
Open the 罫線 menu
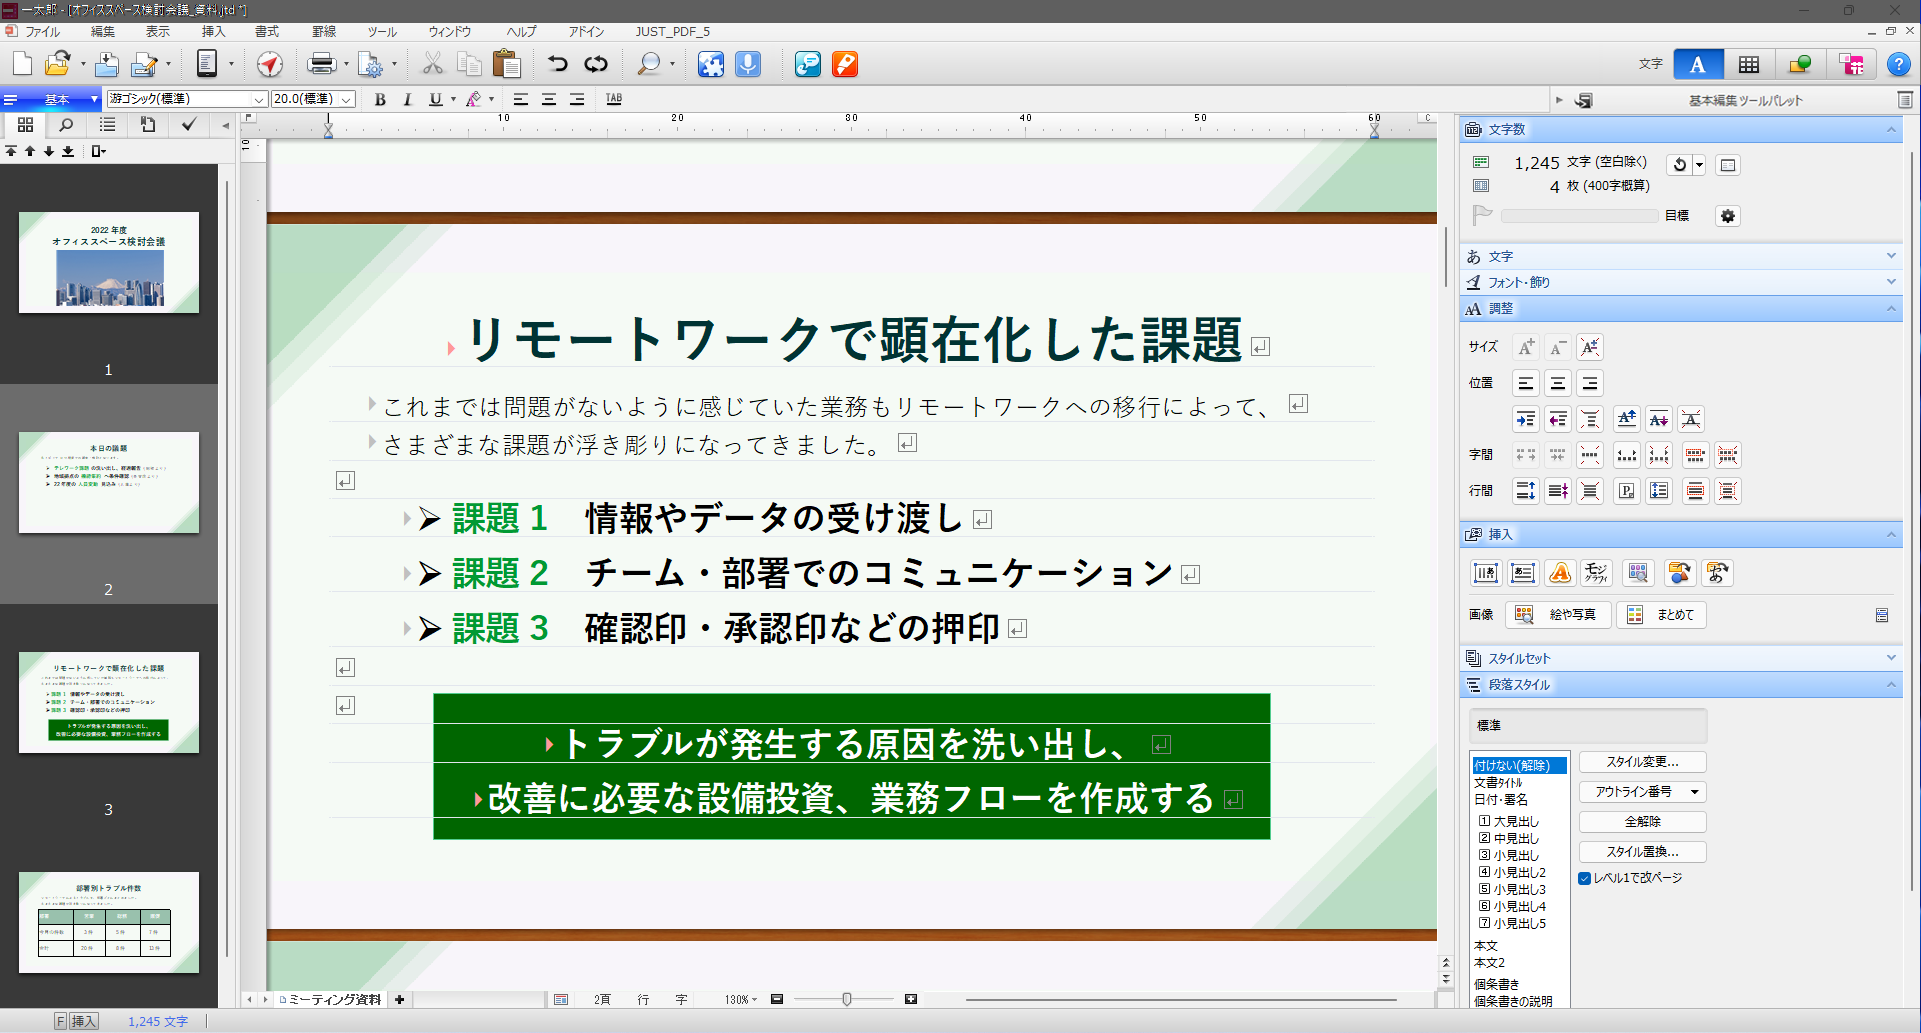(x=324, y=32)
